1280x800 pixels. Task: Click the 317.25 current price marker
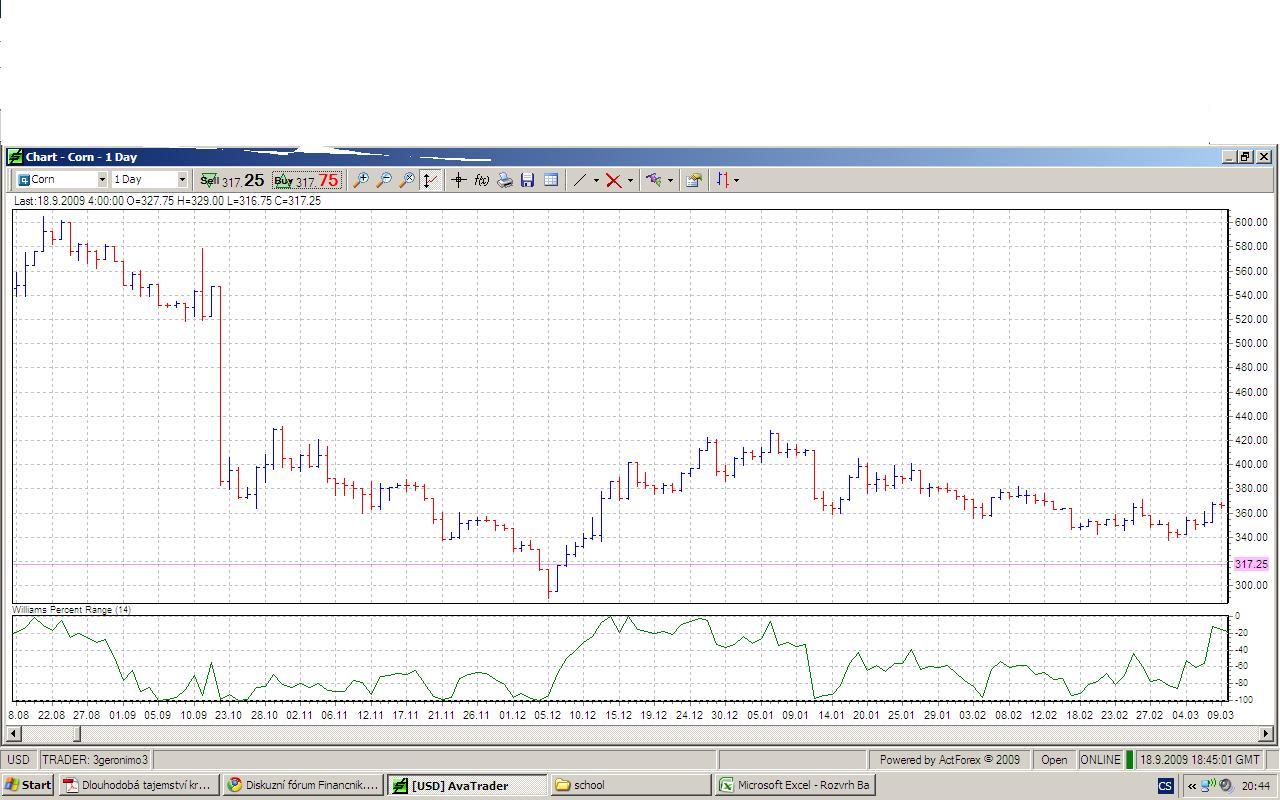pos(1250,564)
